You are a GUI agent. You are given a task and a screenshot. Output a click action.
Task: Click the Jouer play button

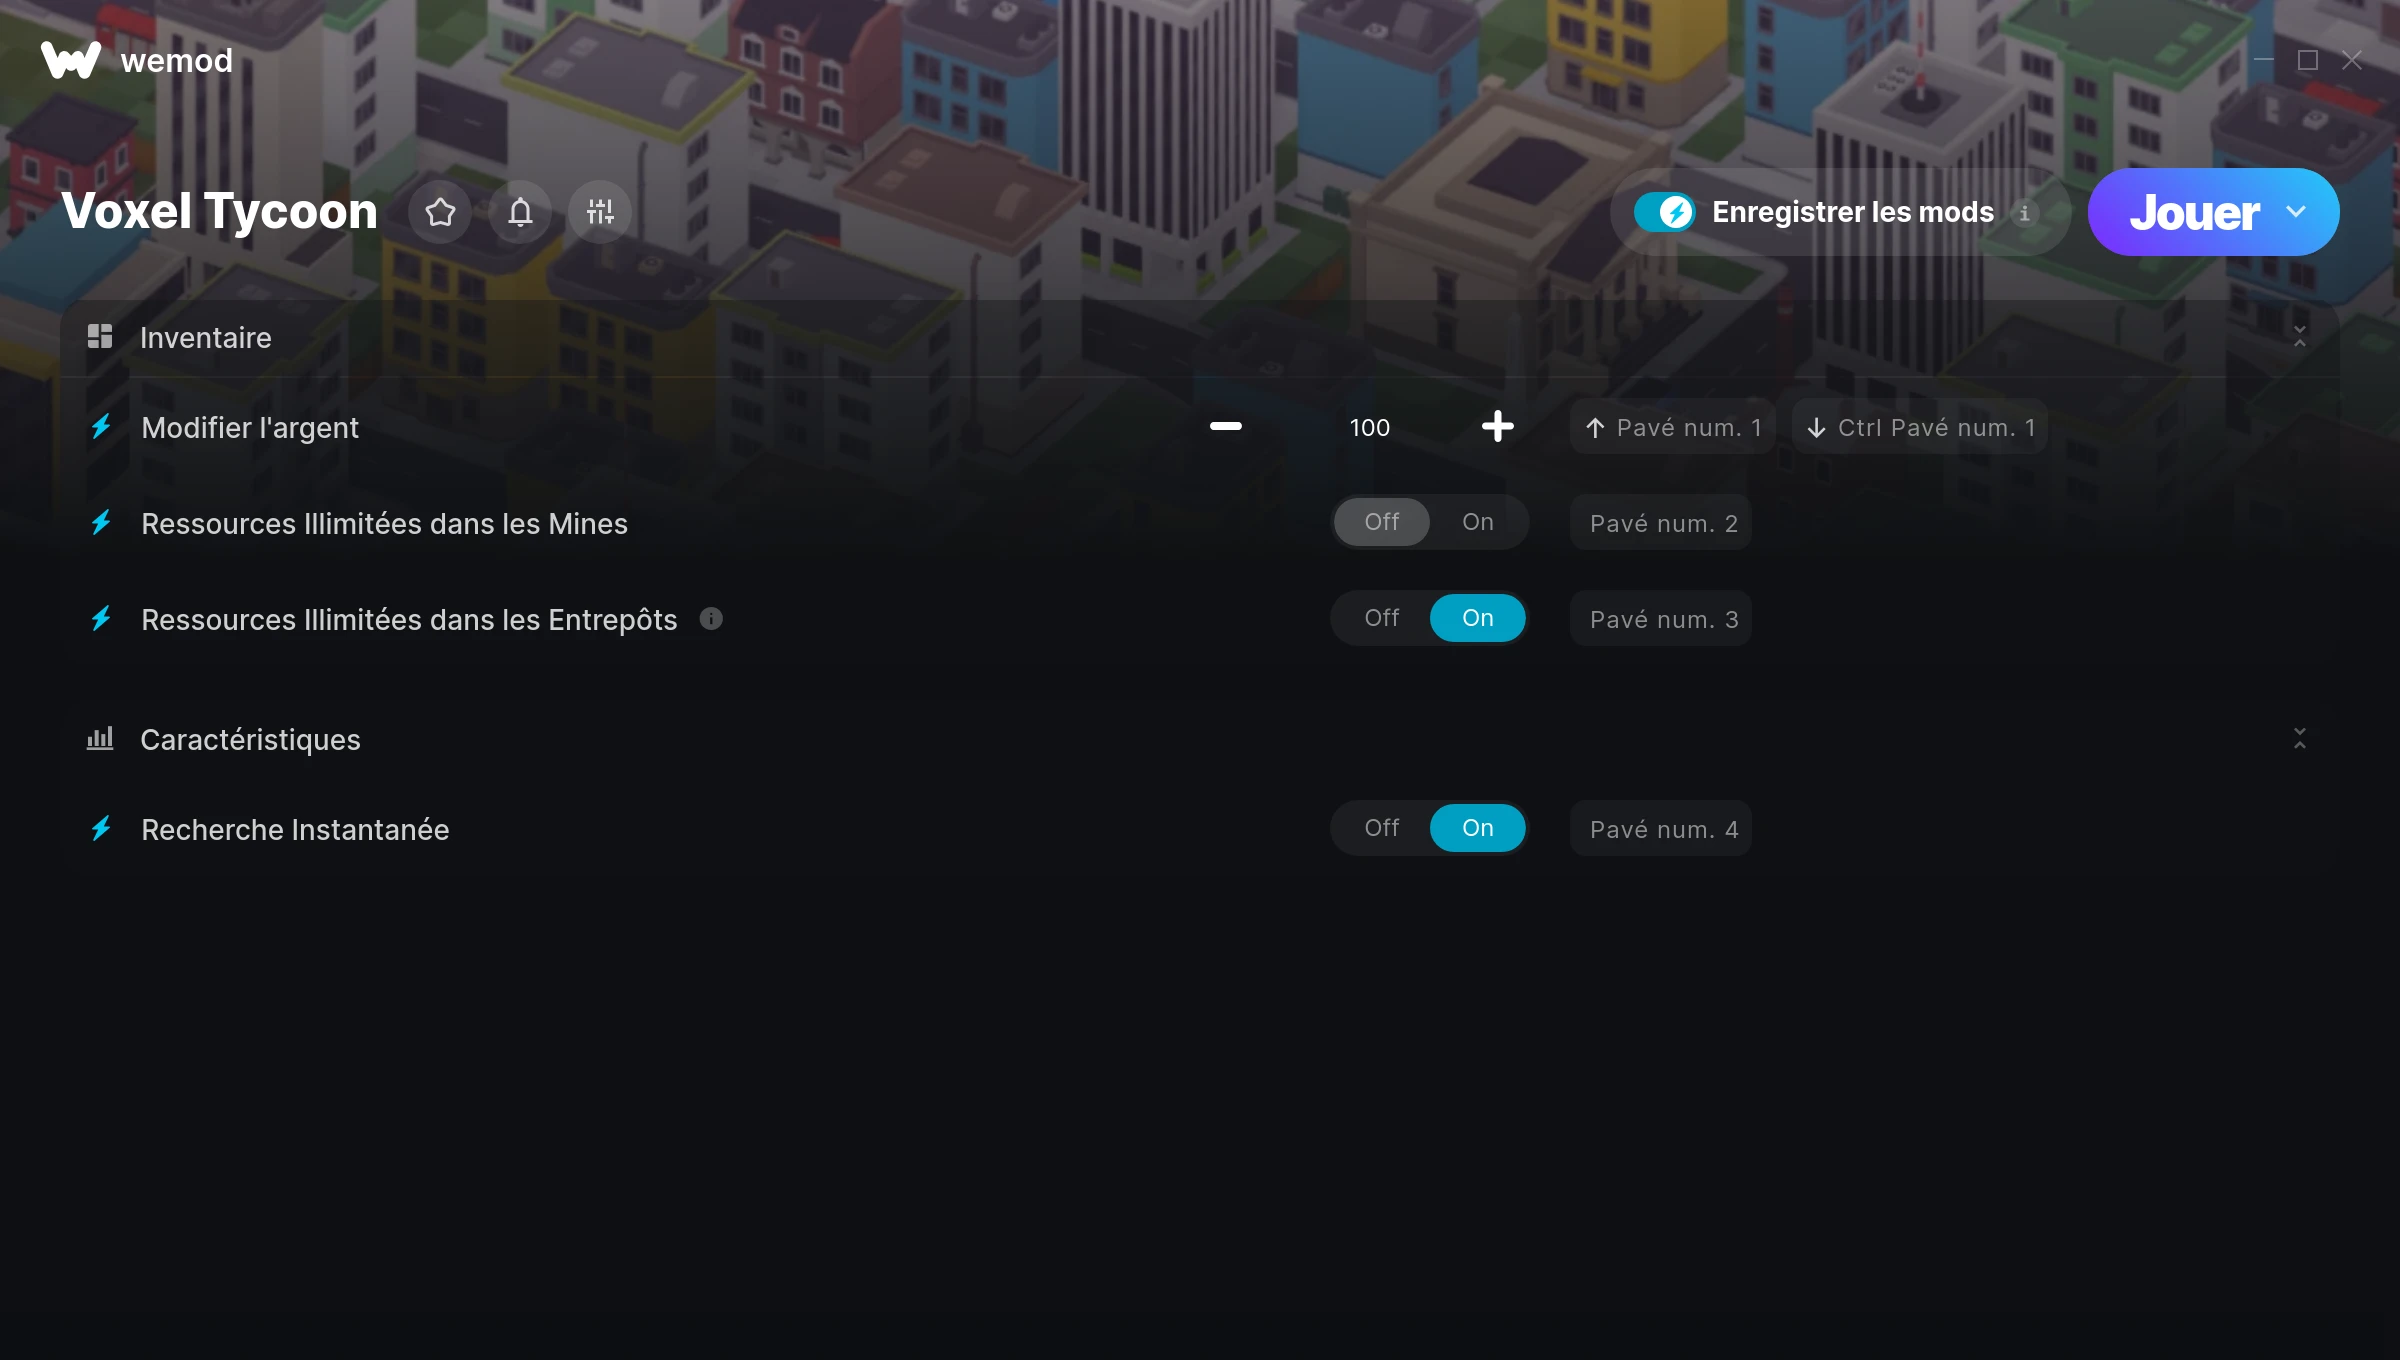(x=2194, y=212)
